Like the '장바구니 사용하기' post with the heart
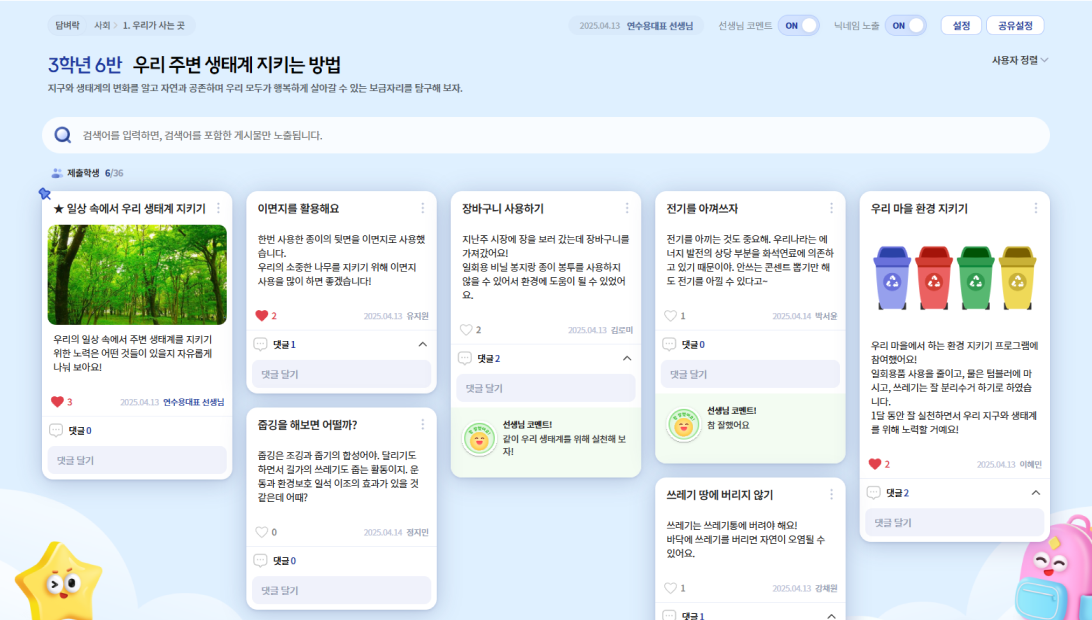This screenshot has height=620, width=1092. tap(466, 330)
